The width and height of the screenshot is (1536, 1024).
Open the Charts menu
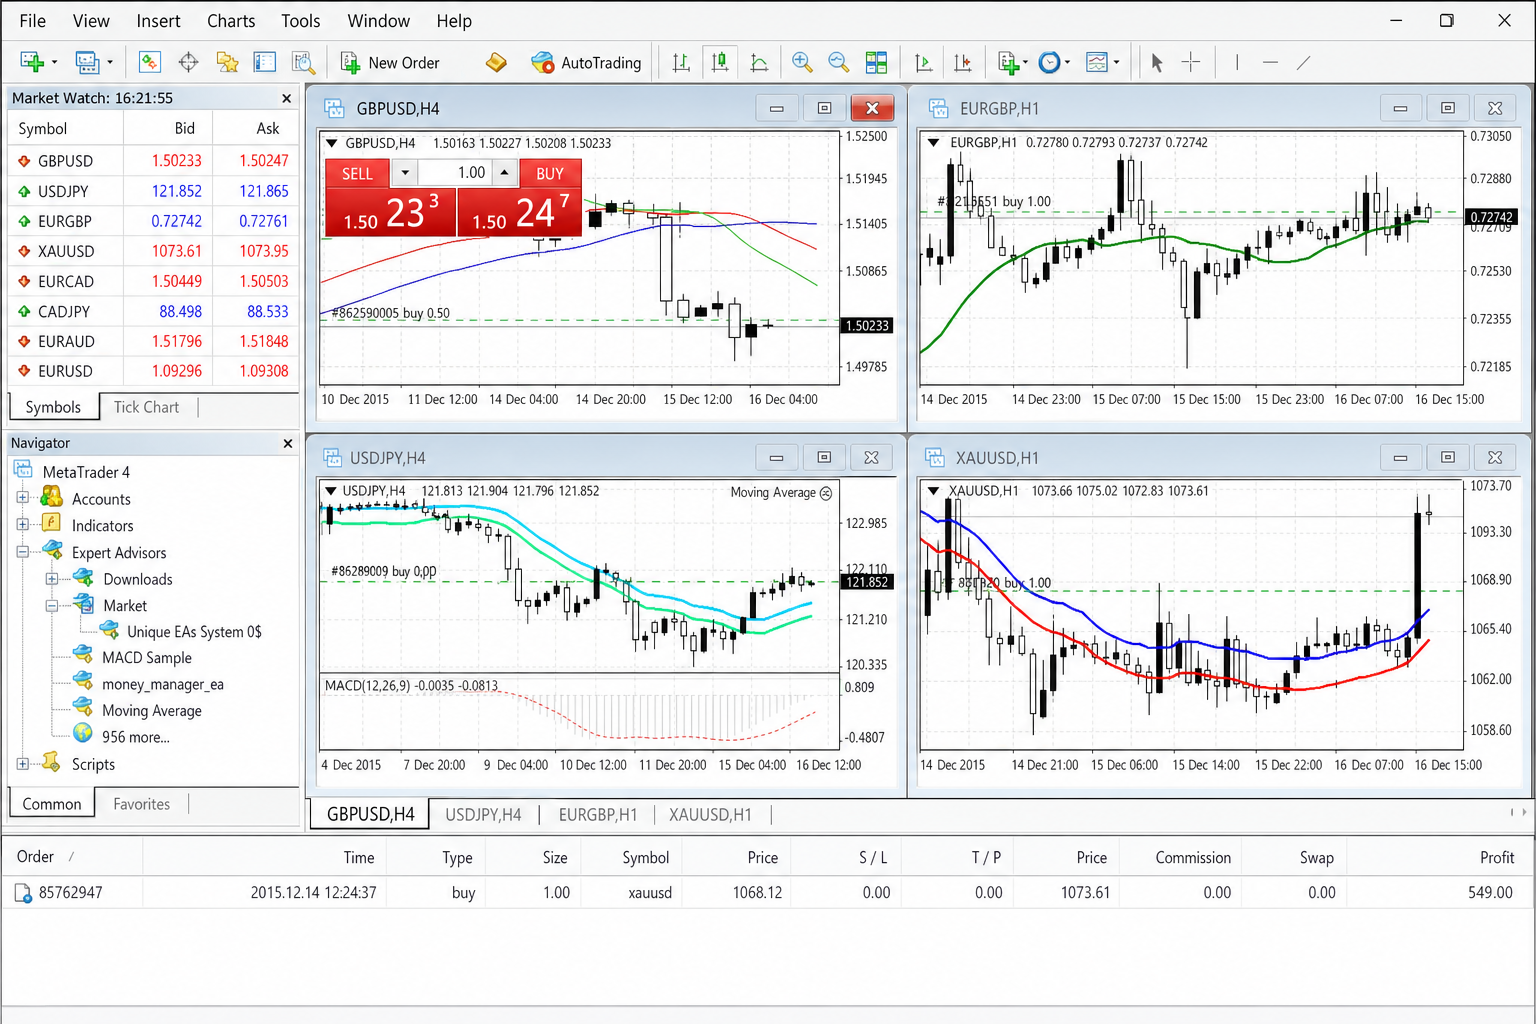pos(231,21)
